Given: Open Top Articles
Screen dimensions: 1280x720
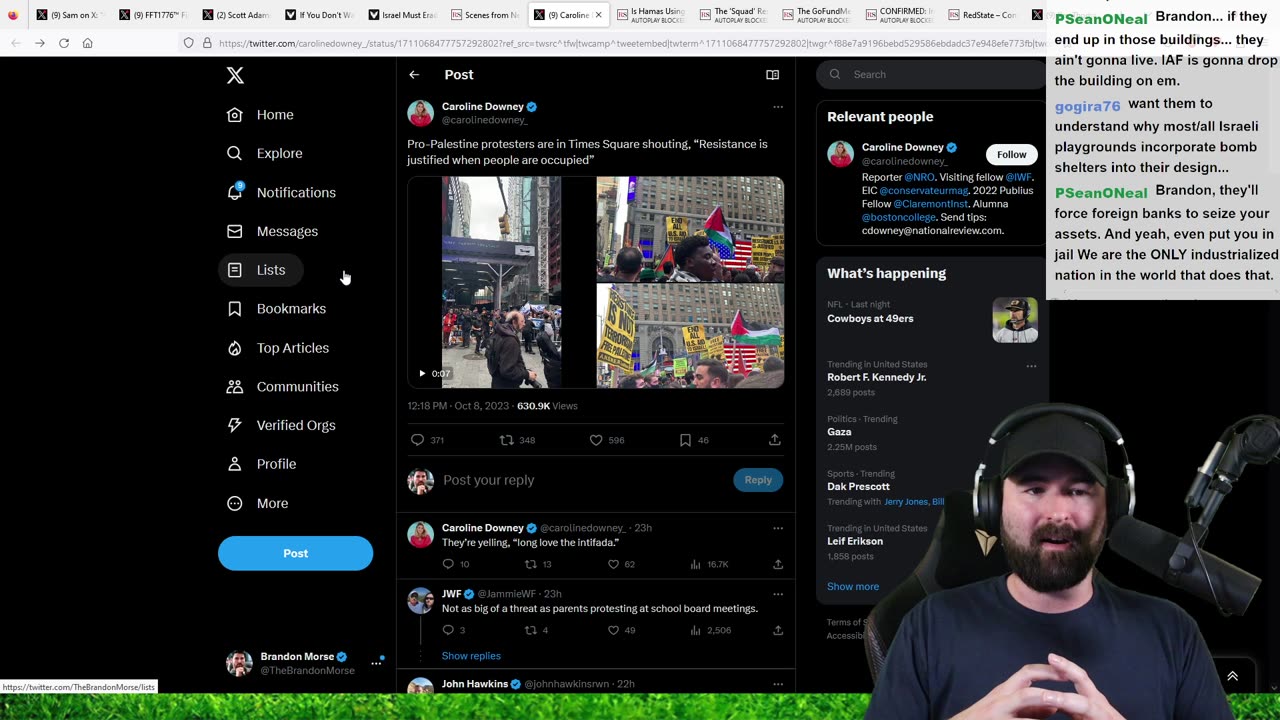Looking at the screenshot, I should coord(278,348).
